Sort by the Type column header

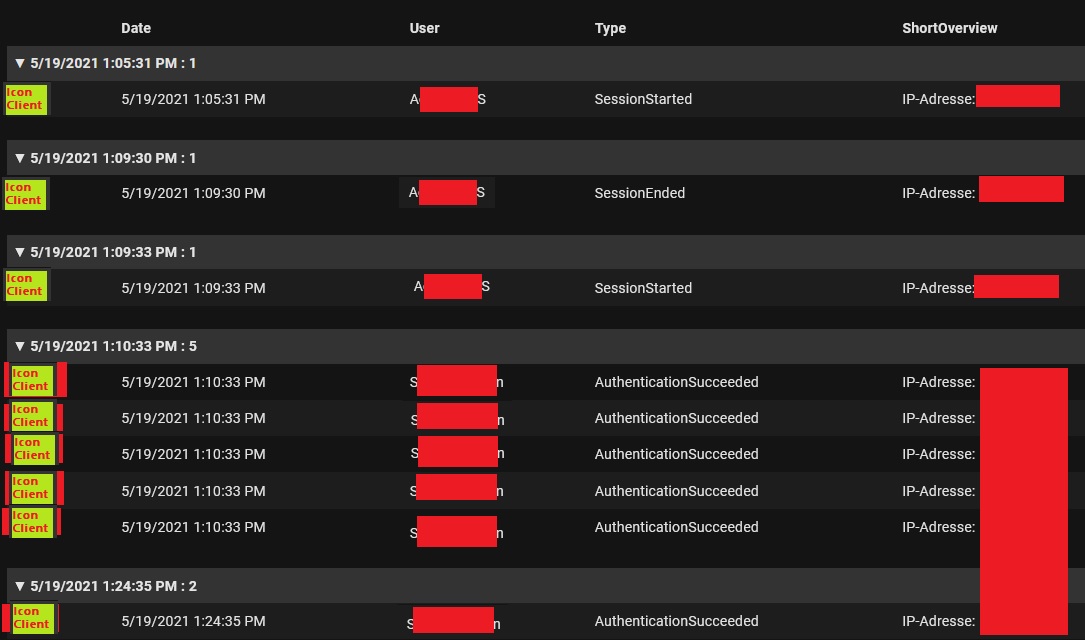tap(610, 28)
